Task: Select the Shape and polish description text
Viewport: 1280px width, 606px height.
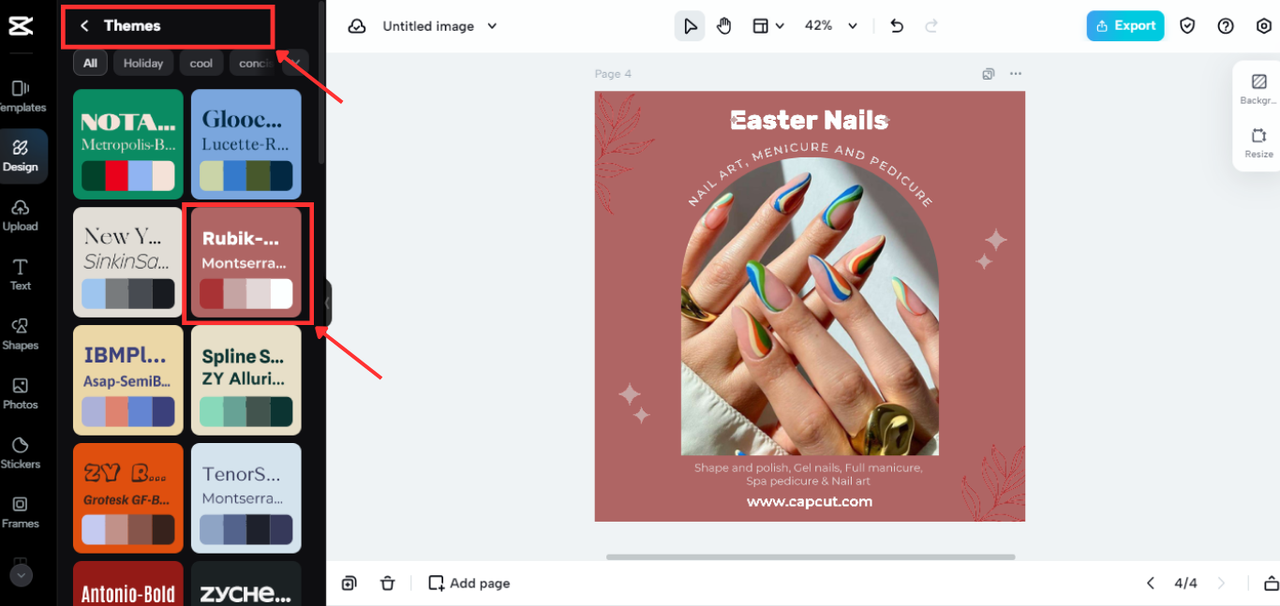Action: point(808,474)
